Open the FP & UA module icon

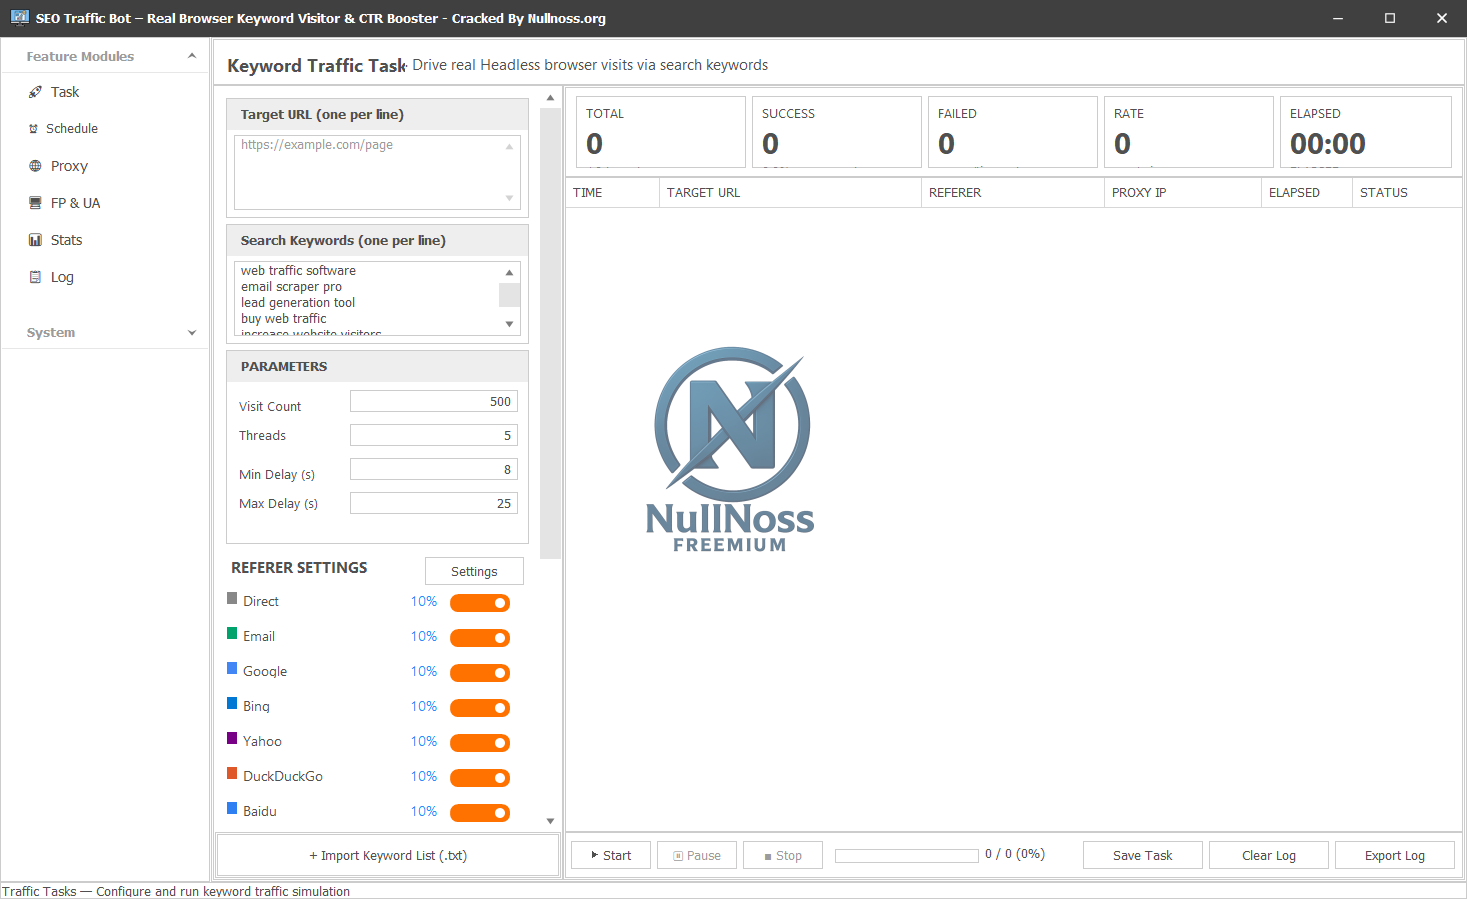click(35, 203)
